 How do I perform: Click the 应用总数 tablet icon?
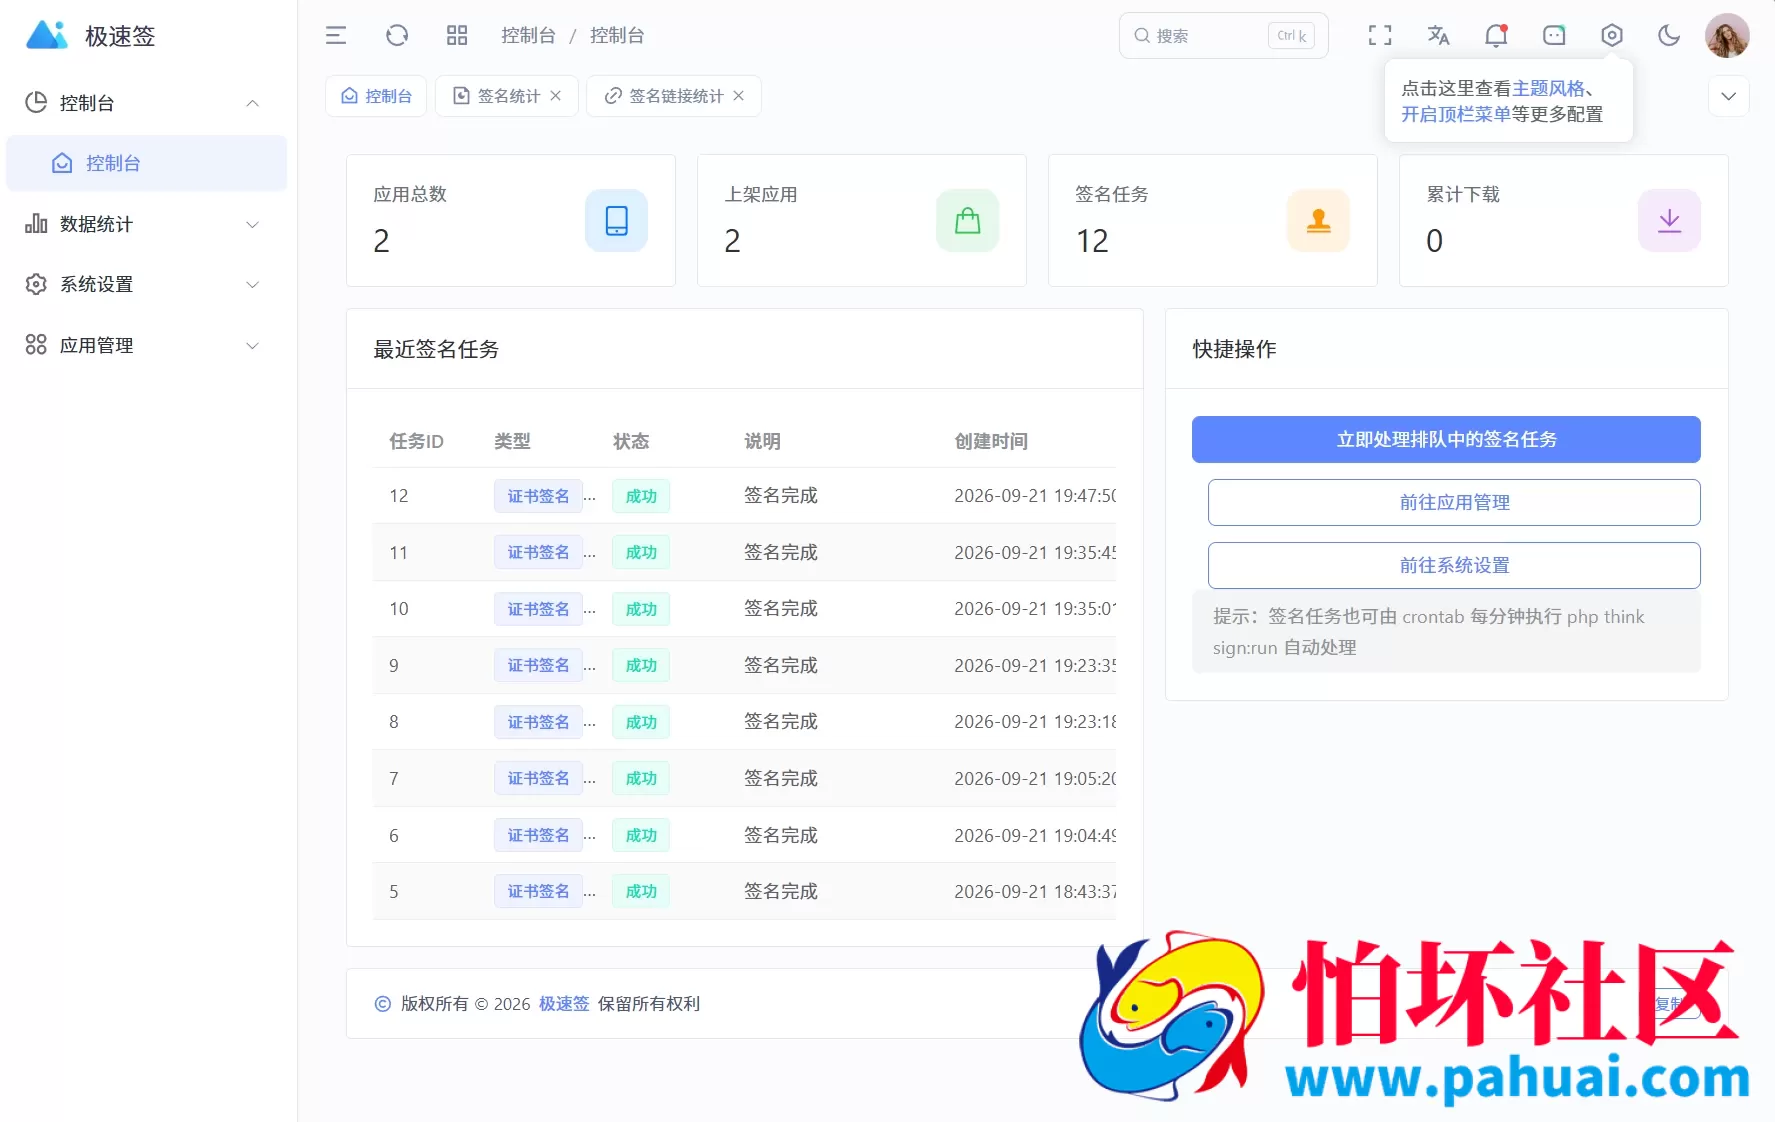pos(617,220)
